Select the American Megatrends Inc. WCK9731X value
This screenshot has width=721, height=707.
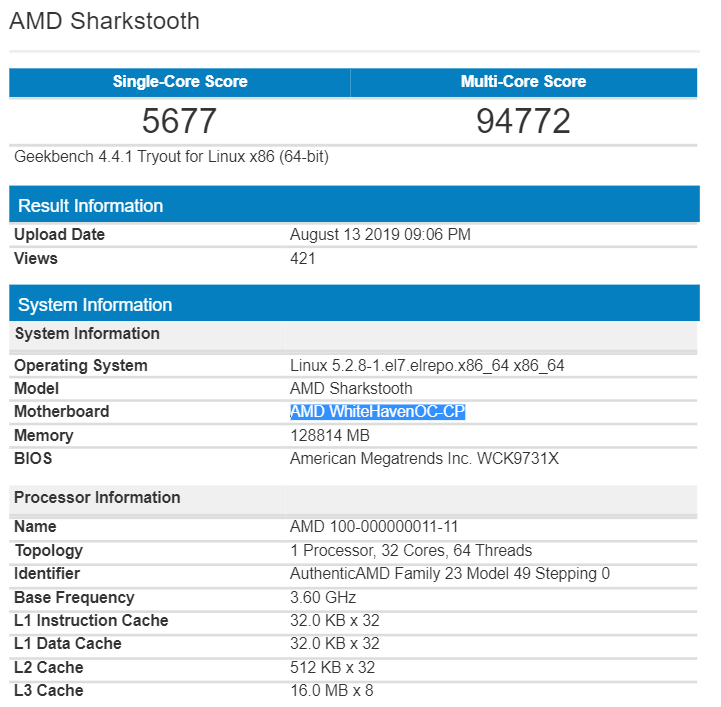coord(424,458)
